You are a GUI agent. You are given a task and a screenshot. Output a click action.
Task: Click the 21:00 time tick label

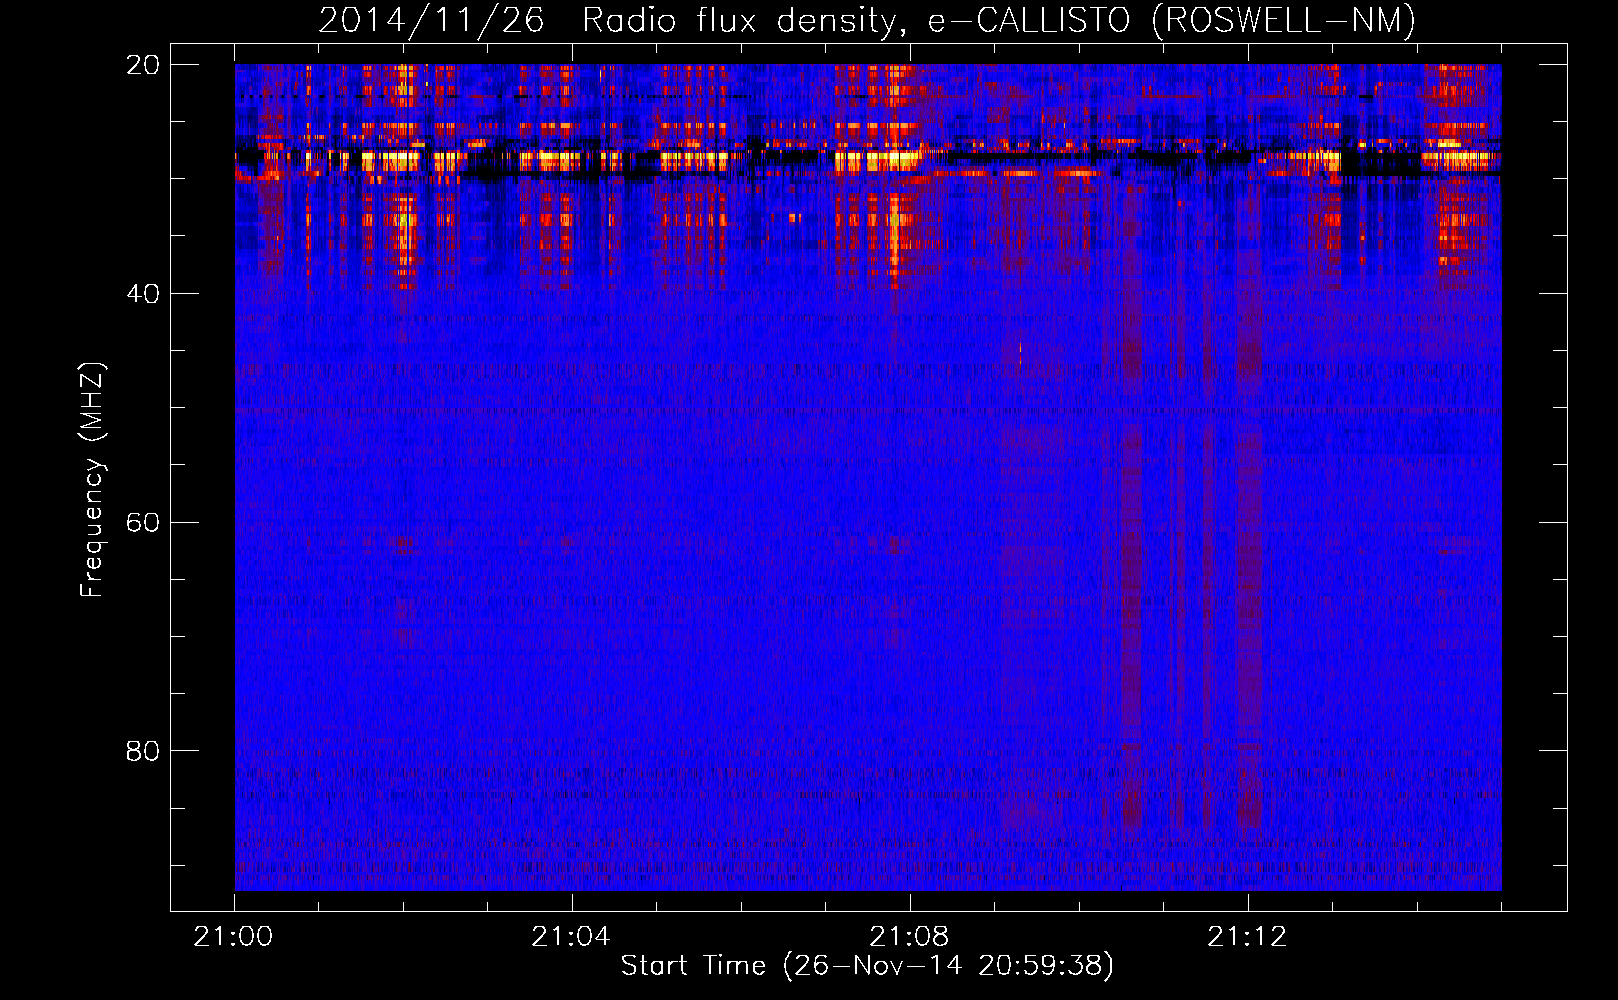click(x=234, y=937)
